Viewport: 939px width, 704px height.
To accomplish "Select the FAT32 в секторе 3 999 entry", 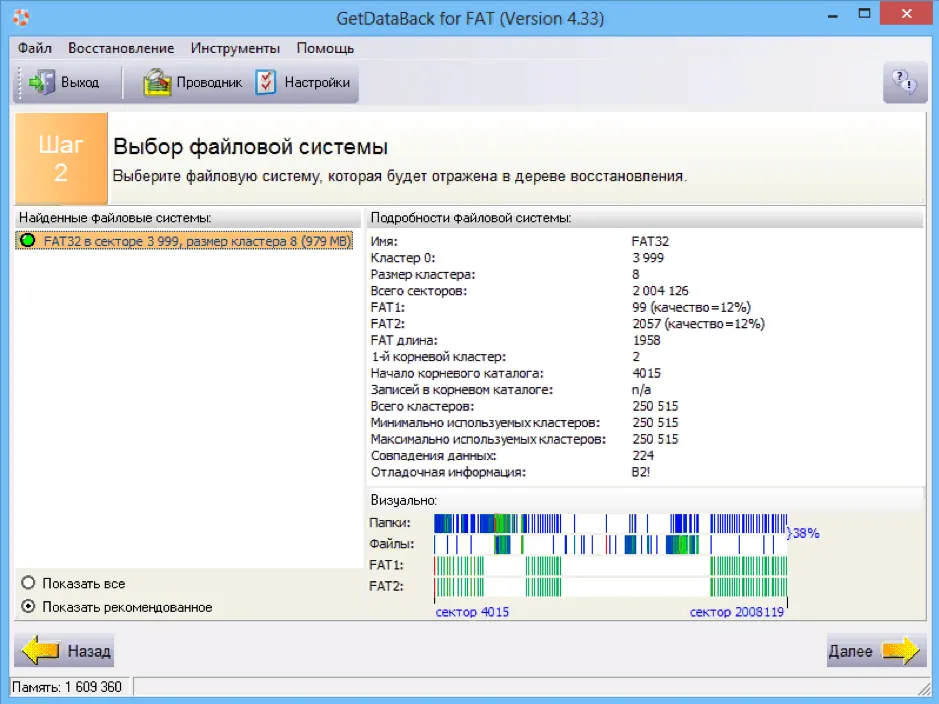I will [184, 241].
